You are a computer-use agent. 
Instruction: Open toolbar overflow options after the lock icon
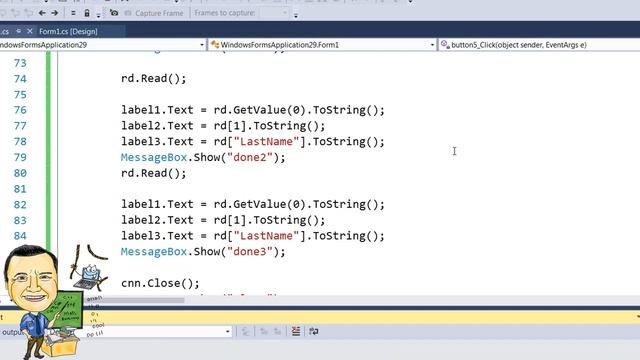click(x=98, y=16)
